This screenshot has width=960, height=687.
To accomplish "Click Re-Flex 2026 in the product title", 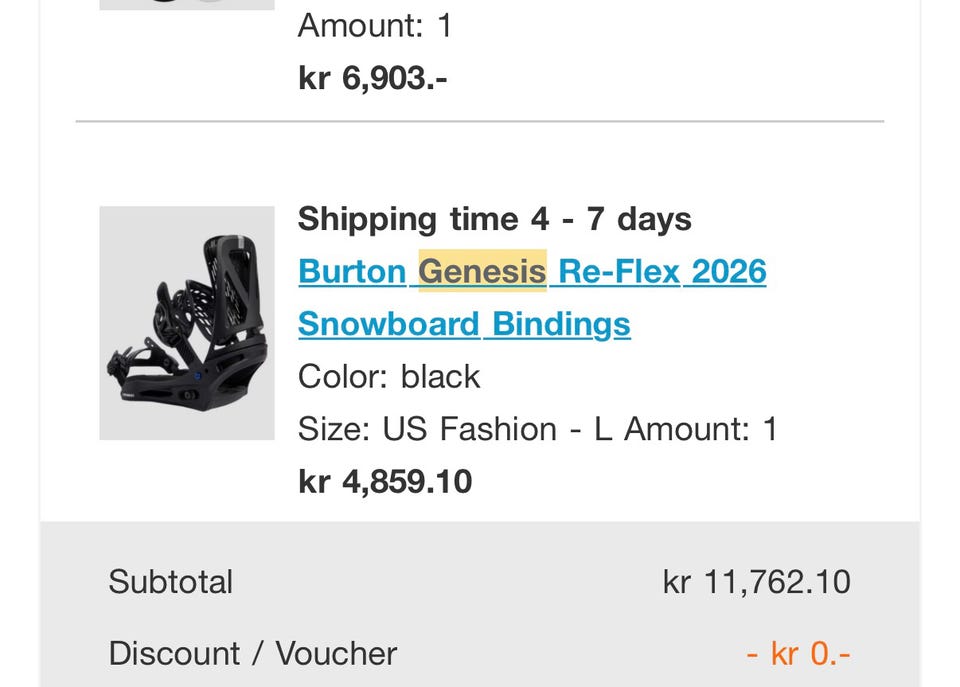I will [662, 272].
